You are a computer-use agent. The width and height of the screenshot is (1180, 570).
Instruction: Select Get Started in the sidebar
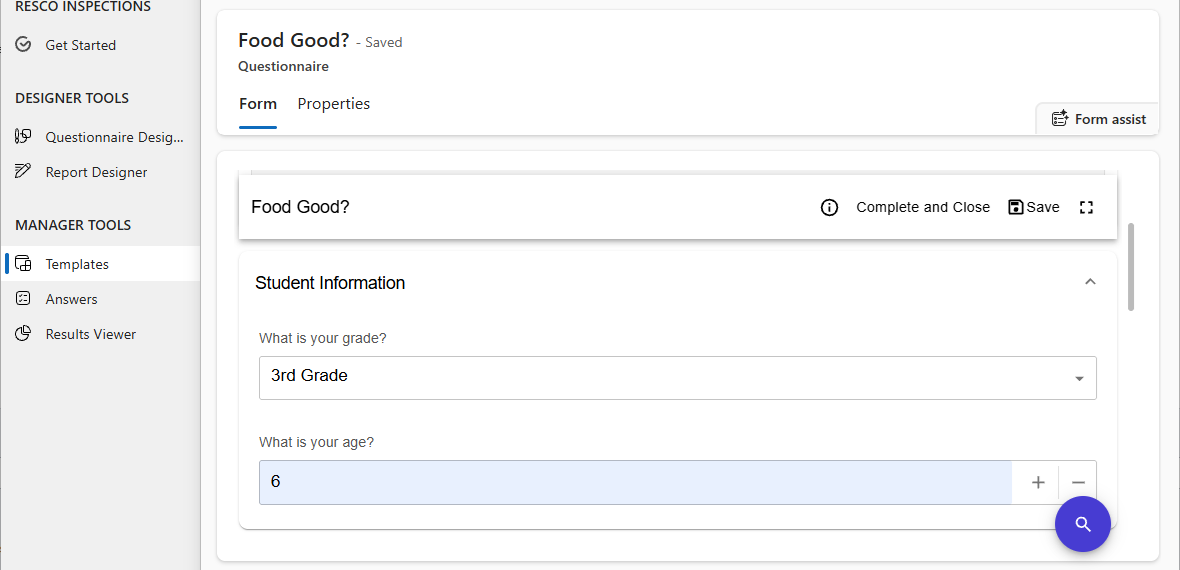pos(80,45)
